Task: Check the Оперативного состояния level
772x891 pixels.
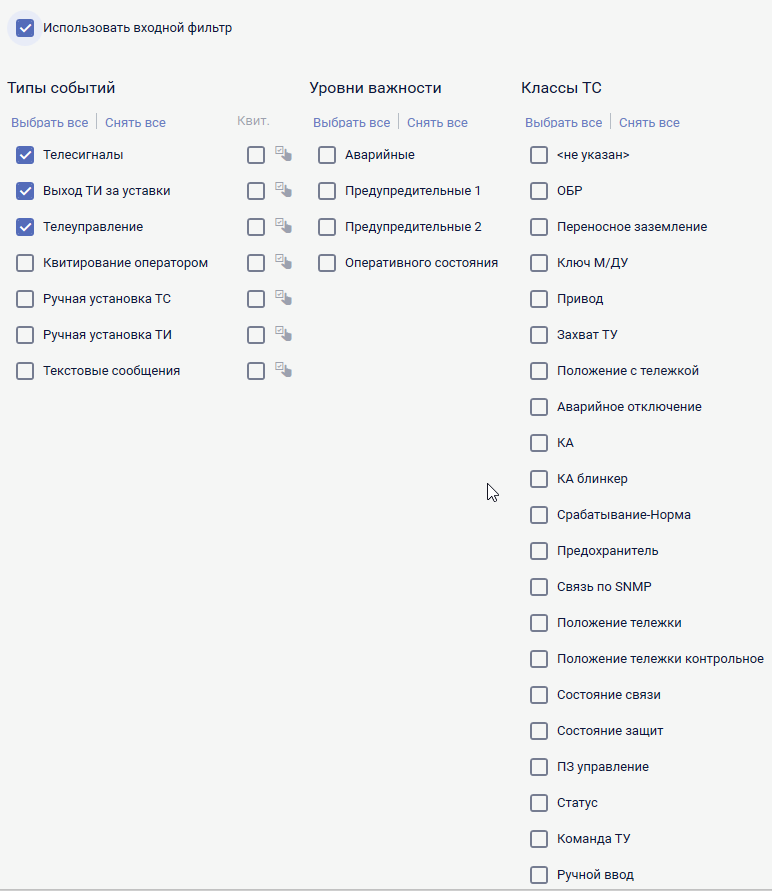Action: click(327, 263)
